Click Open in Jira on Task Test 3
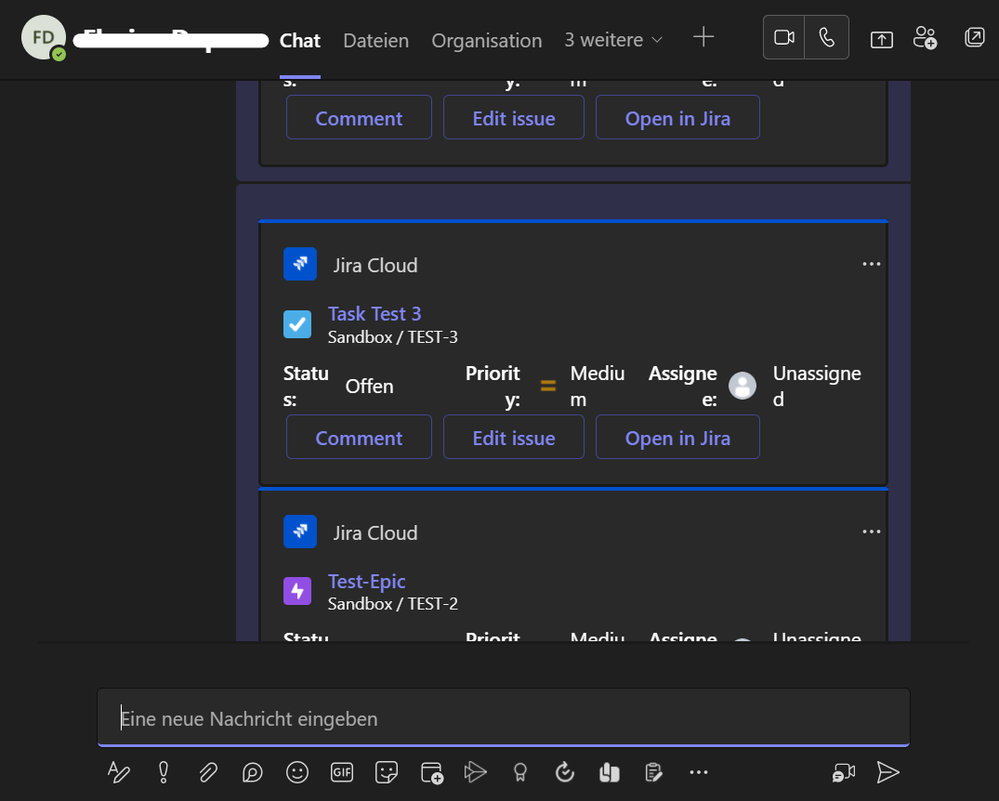Screen dimensions: 999x801 677,438
